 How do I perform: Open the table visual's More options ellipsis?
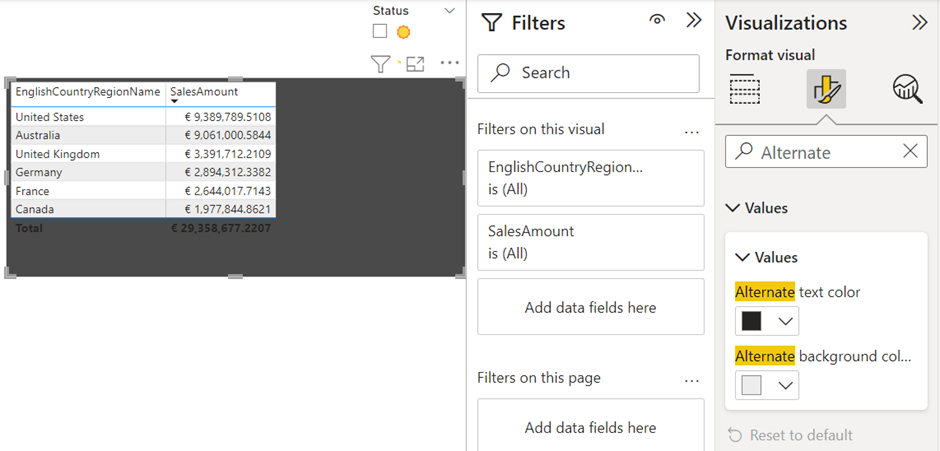(450, 64)
